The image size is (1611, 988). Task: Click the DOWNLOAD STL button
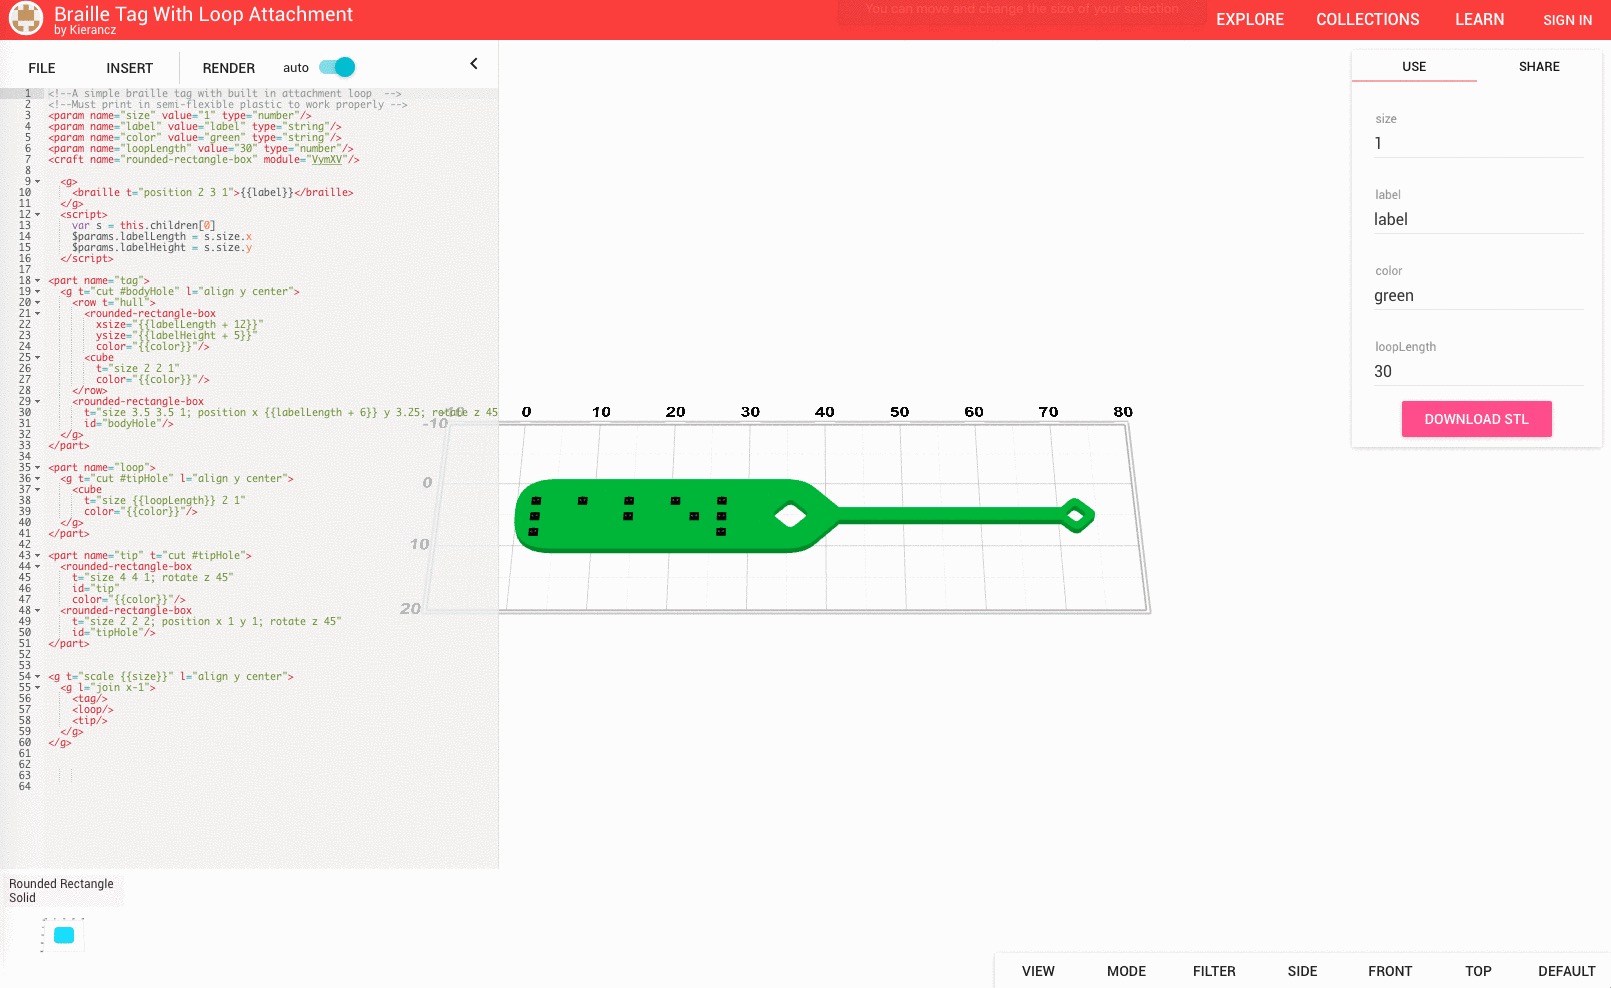coord(1477,419)
